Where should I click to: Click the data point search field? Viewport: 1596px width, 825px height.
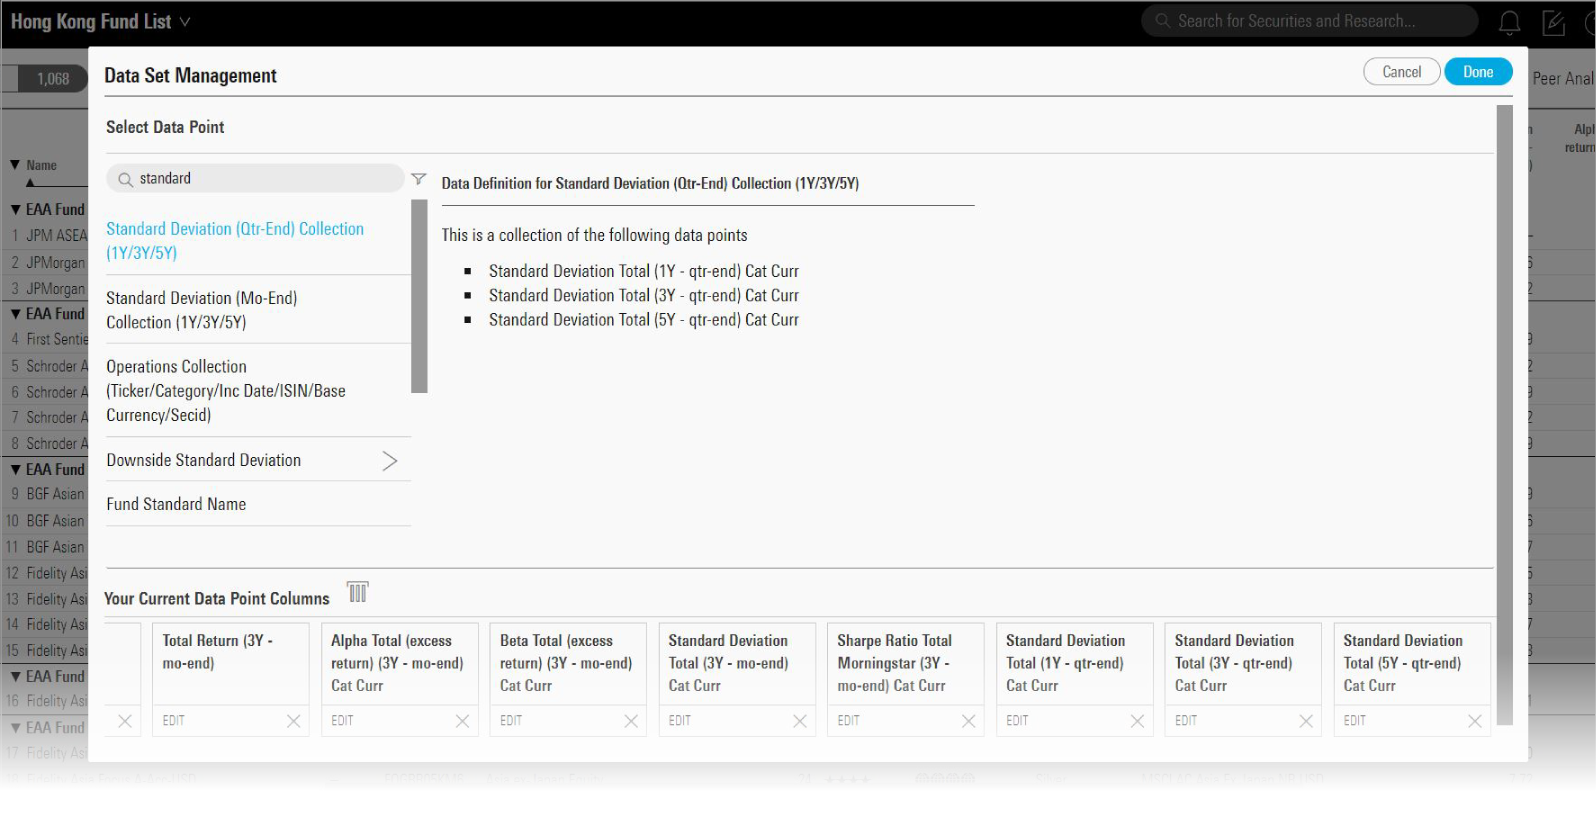point(260,179)
